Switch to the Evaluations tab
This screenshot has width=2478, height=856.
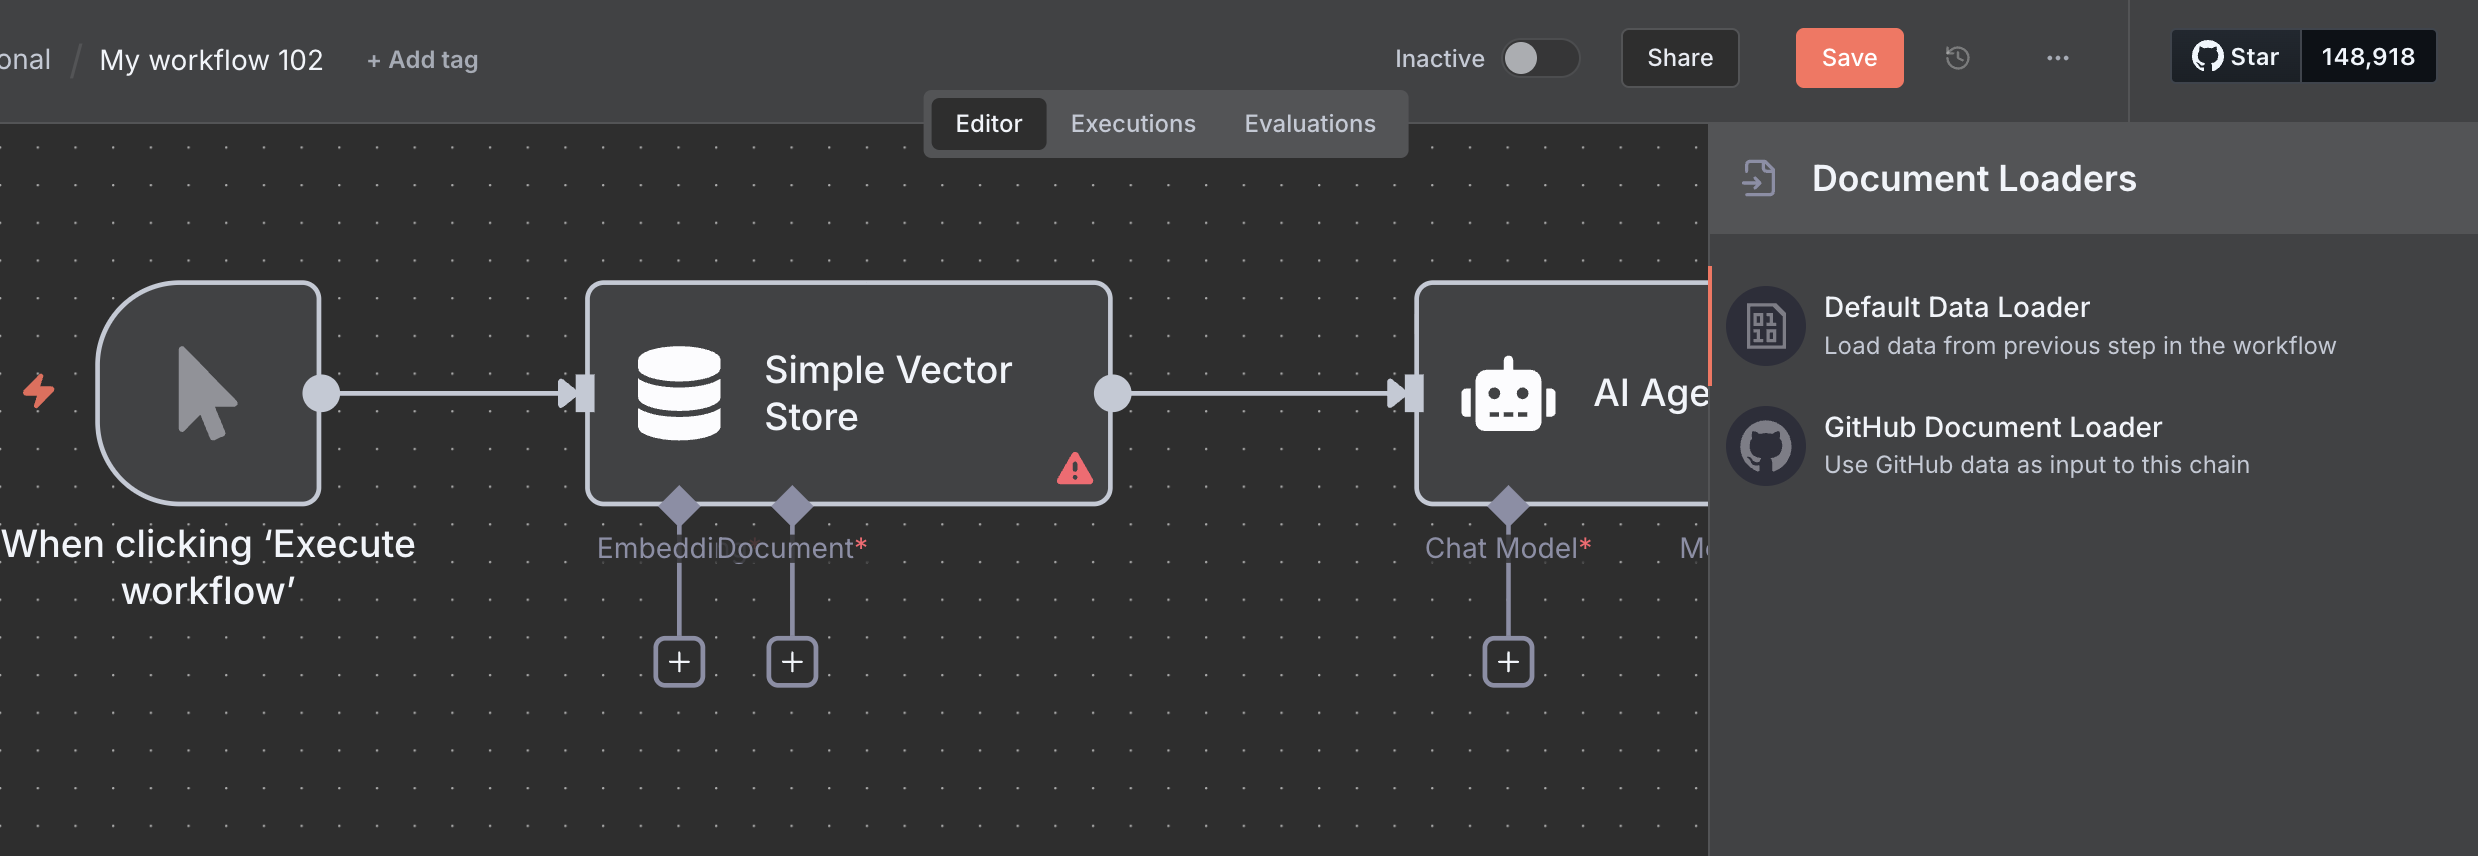click(1309, 124)
